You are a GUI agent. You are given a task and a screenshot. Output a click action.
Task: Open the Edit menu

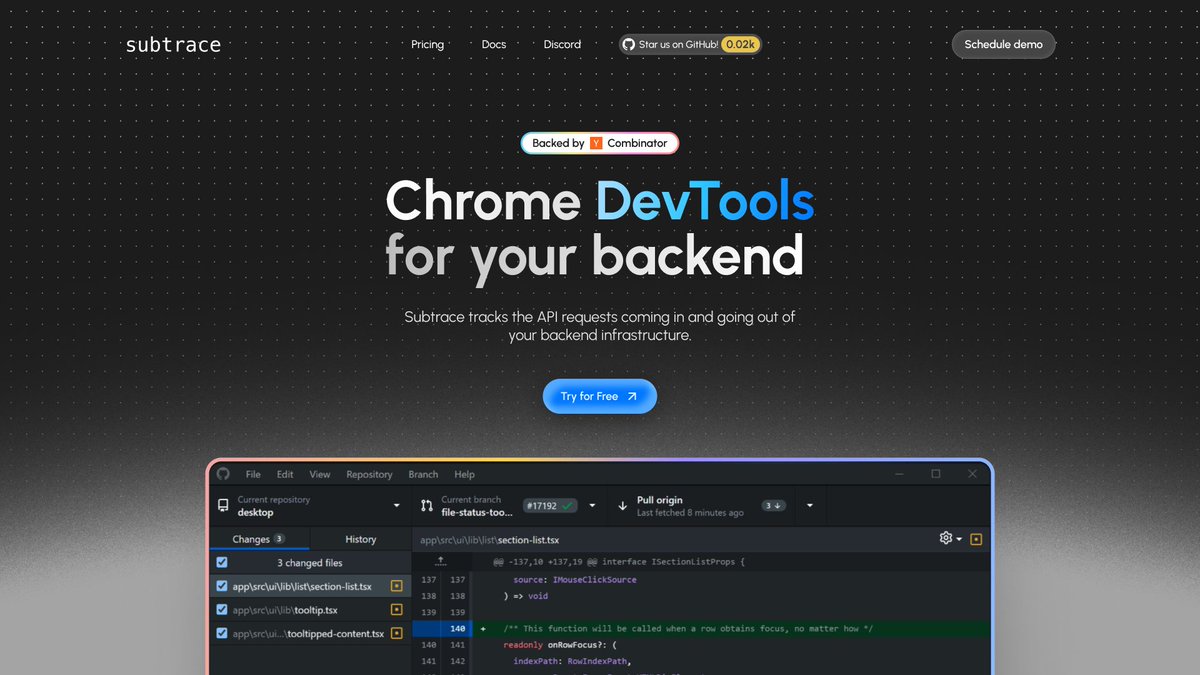285,474
